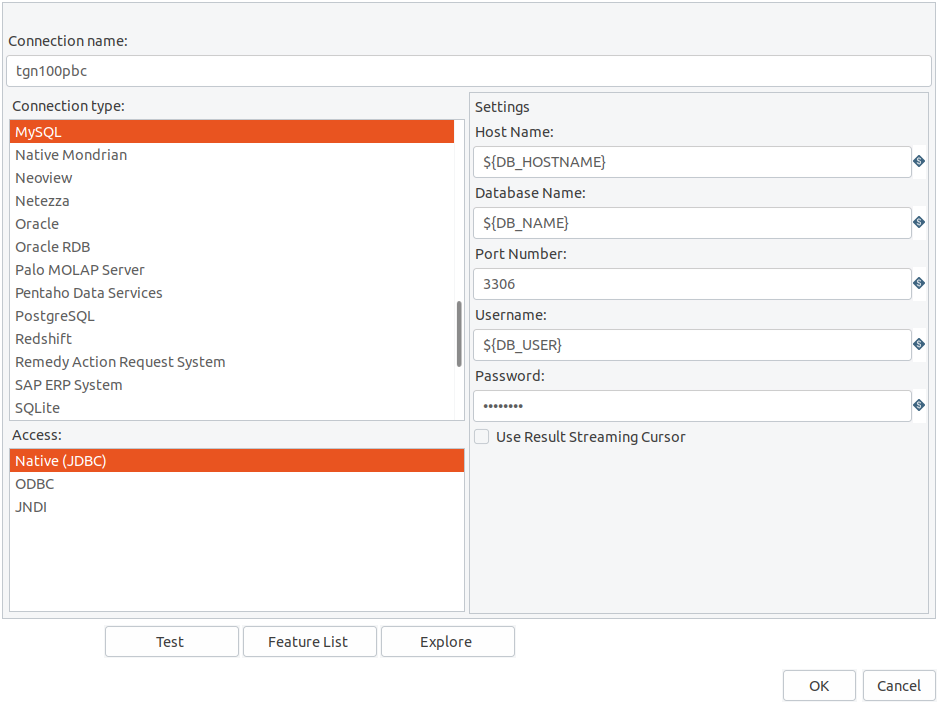Select Native Mondrian connection type
The height and width of the screenshot is (707, 941).
pyautogui.click(x=232, y=155)
